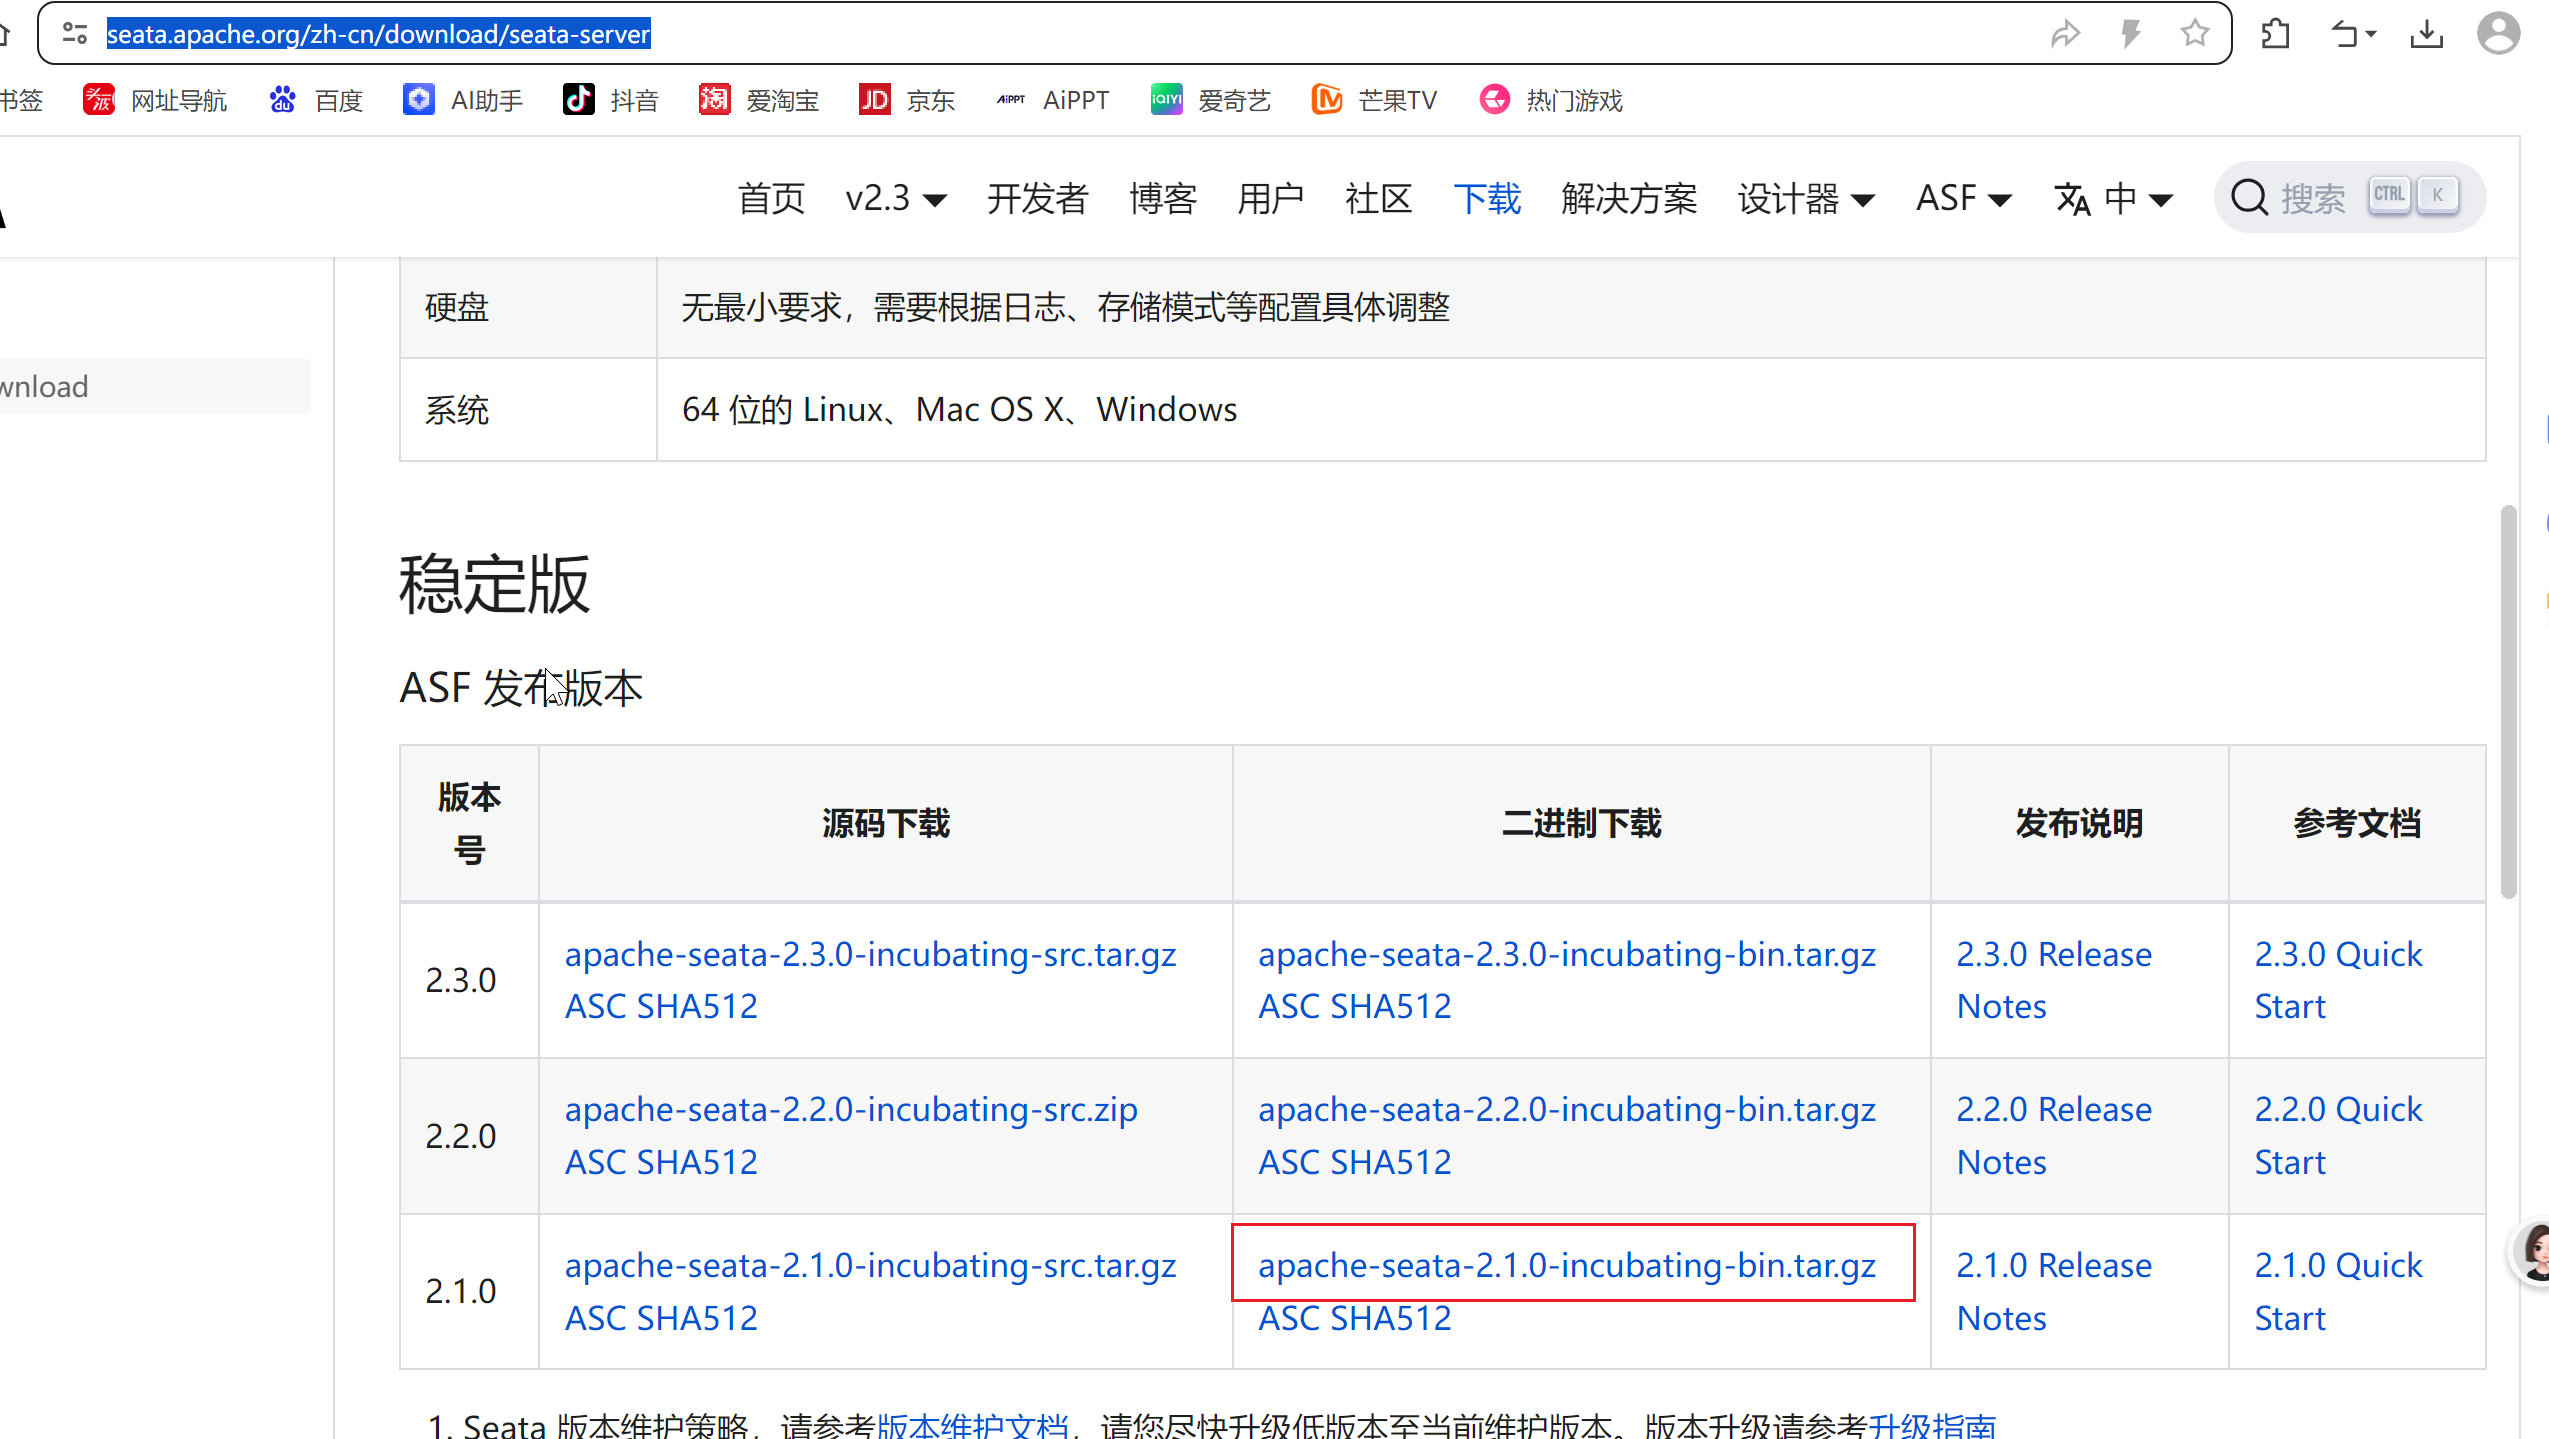Expand the 设计器 dropdown menu

[1806, 198]
